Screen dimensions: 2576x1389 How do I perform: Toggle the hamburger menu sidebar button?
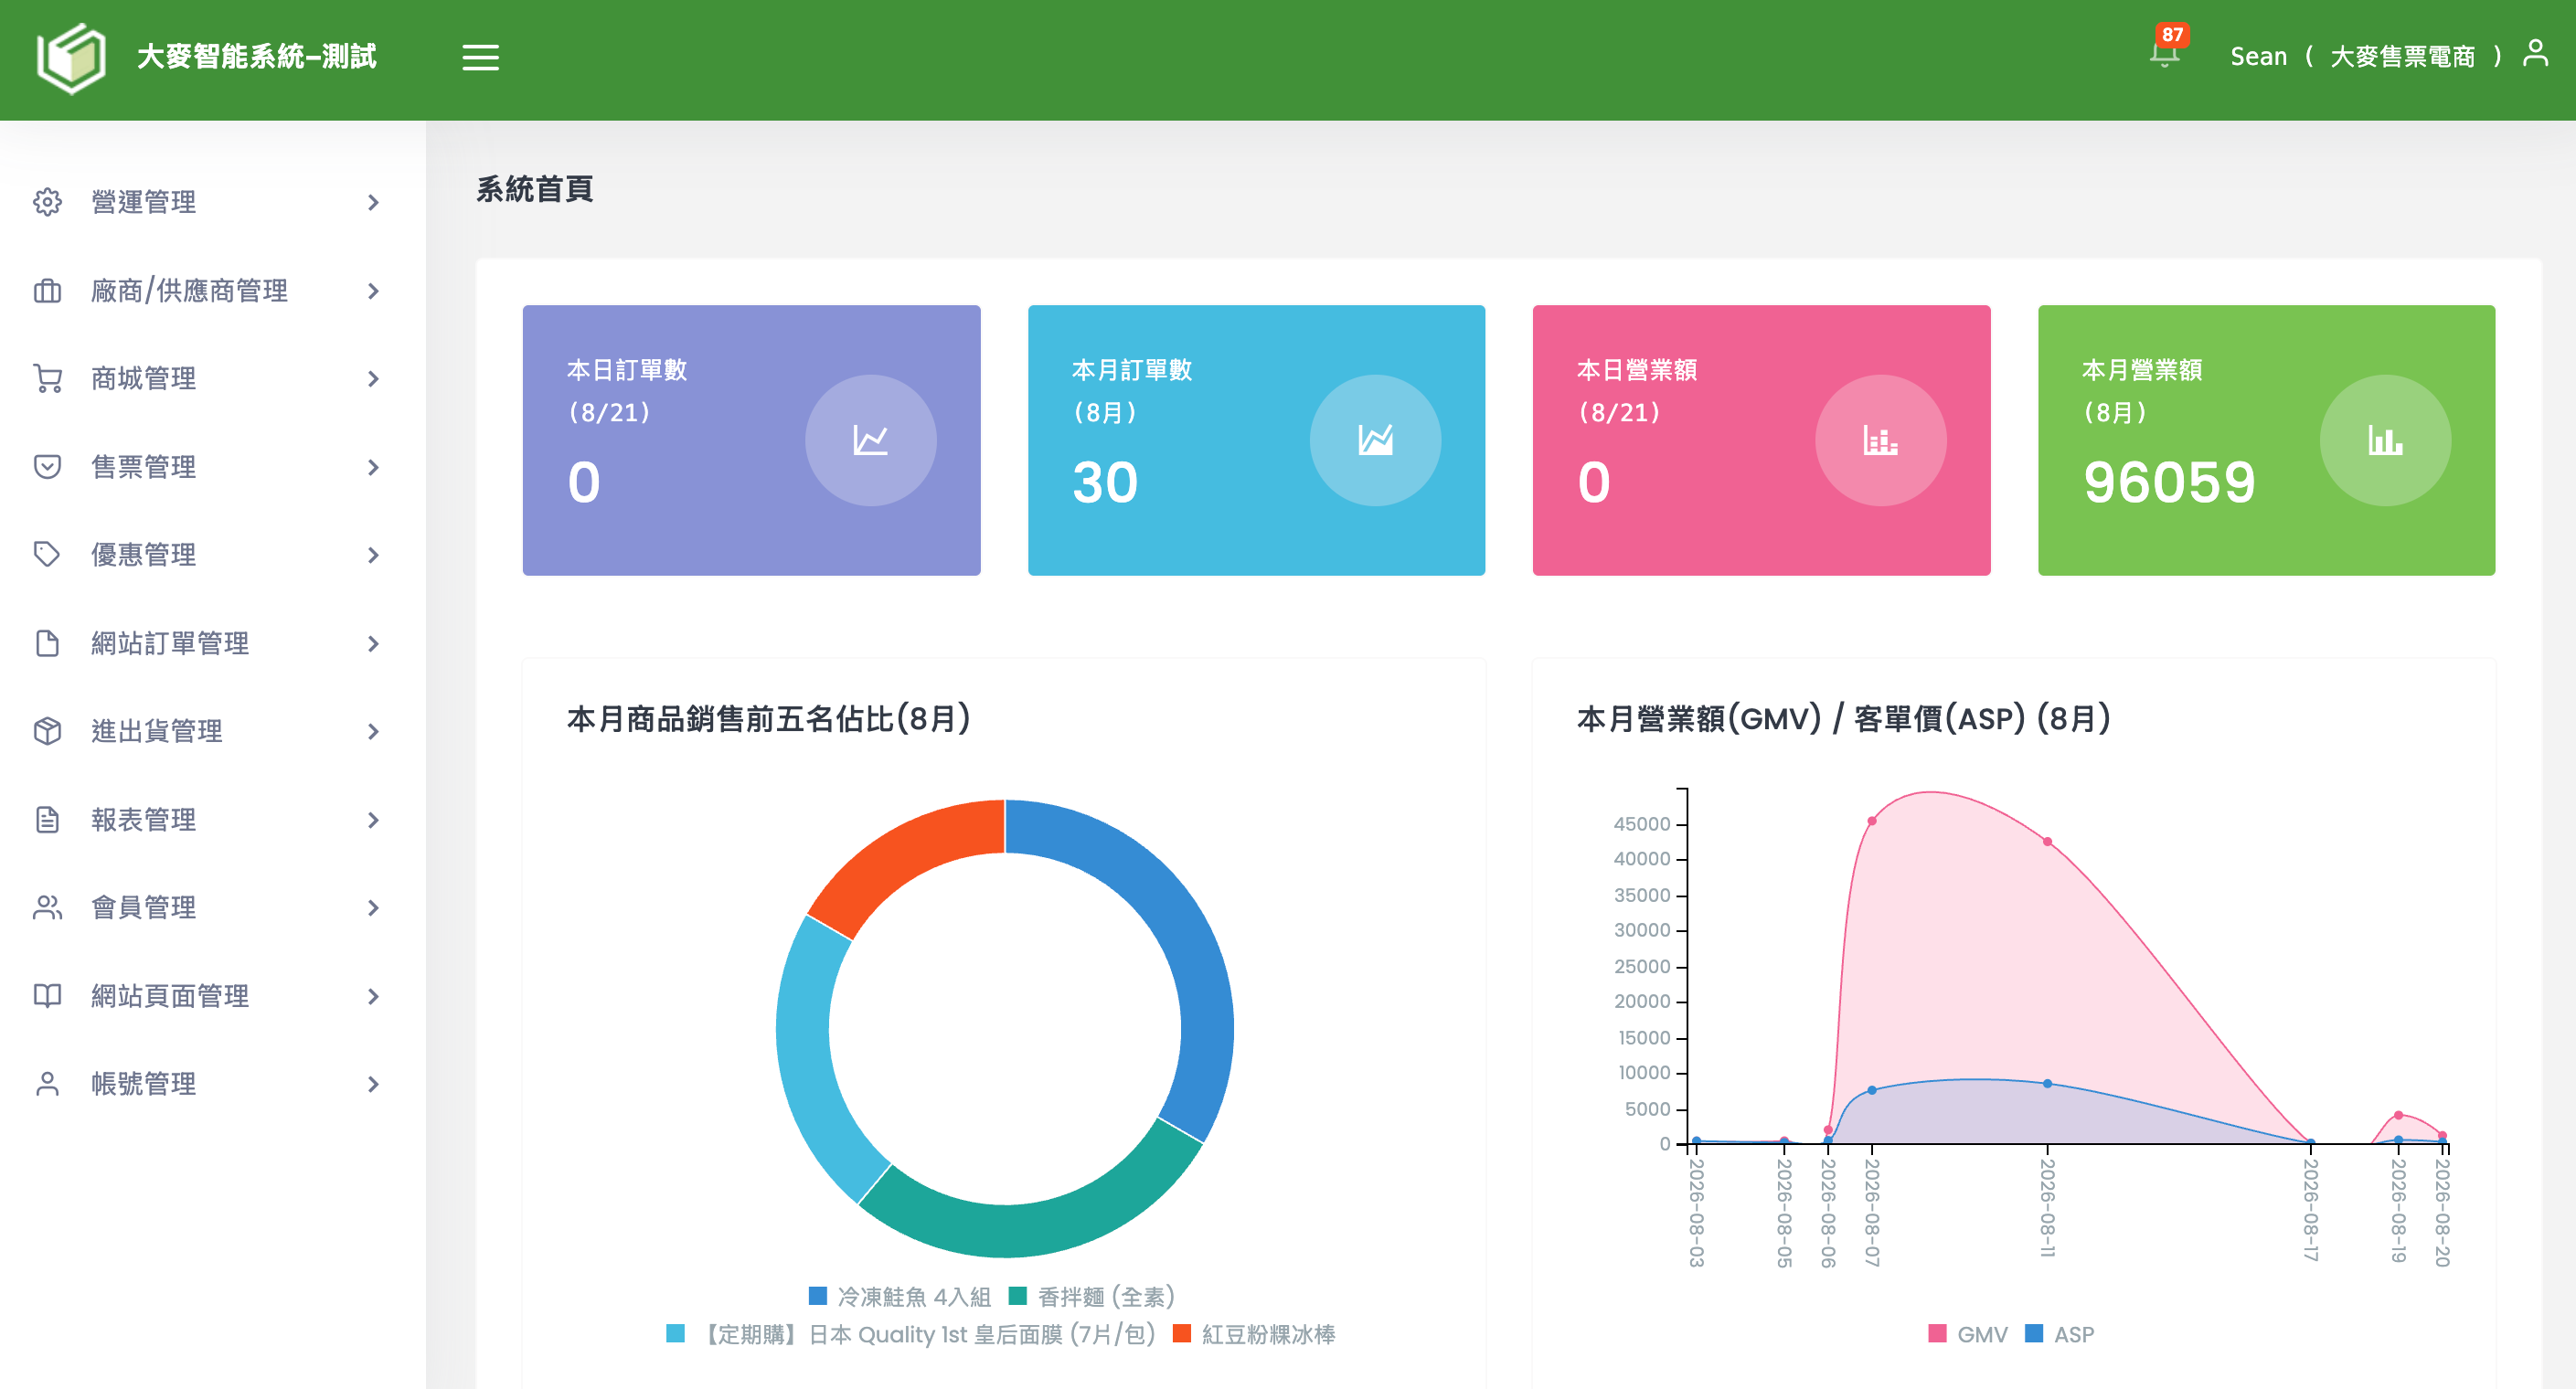pyautogui.click(x=480, y=57)
